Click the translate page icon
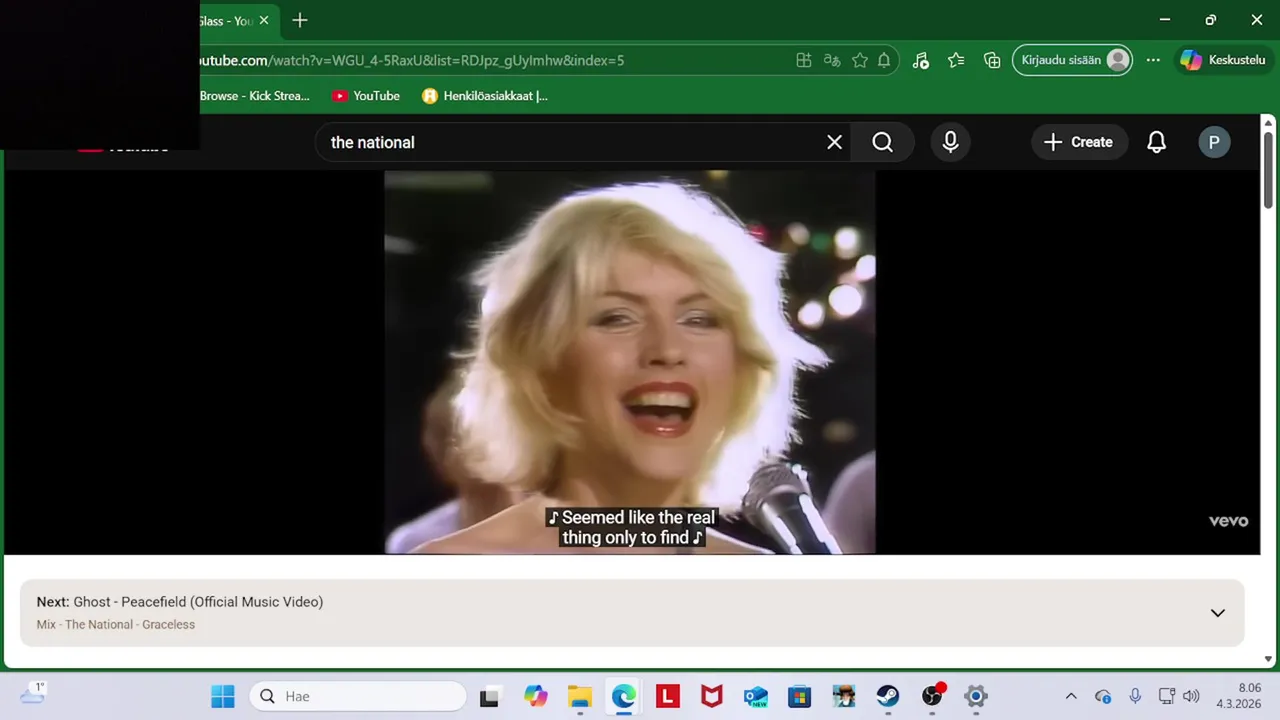The image size is (1280, 720). pyautogui.click(x=831, y=60)
